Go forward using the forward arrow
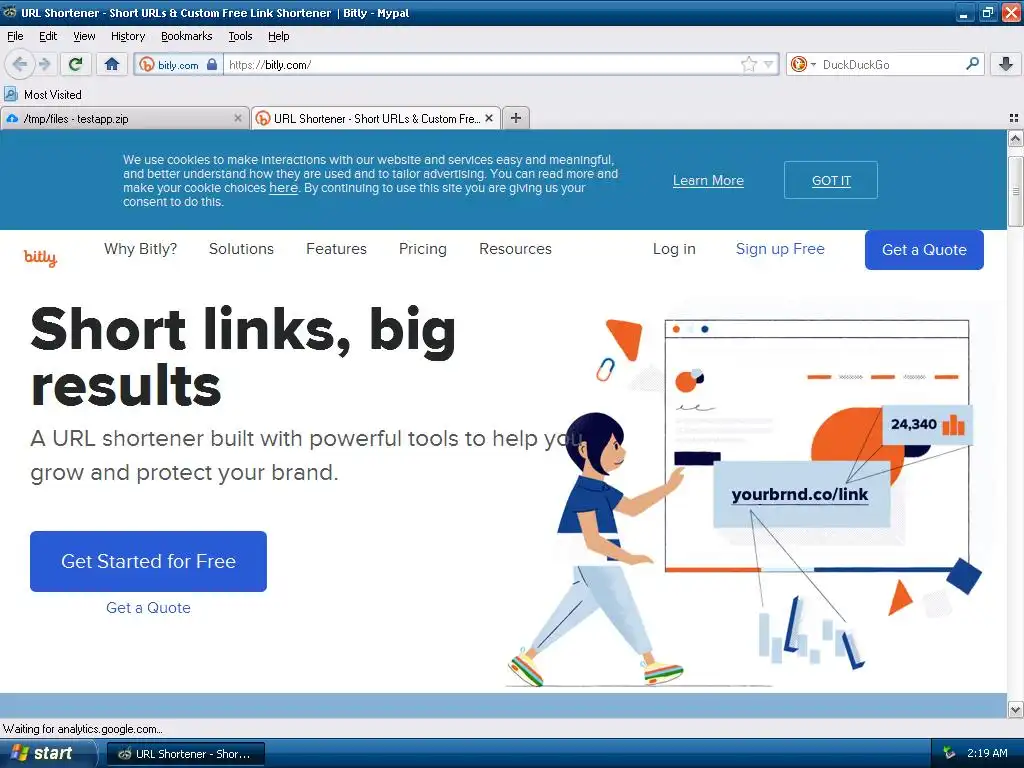This screenshot has width=1024, height=768. click(x=44, y=64)
